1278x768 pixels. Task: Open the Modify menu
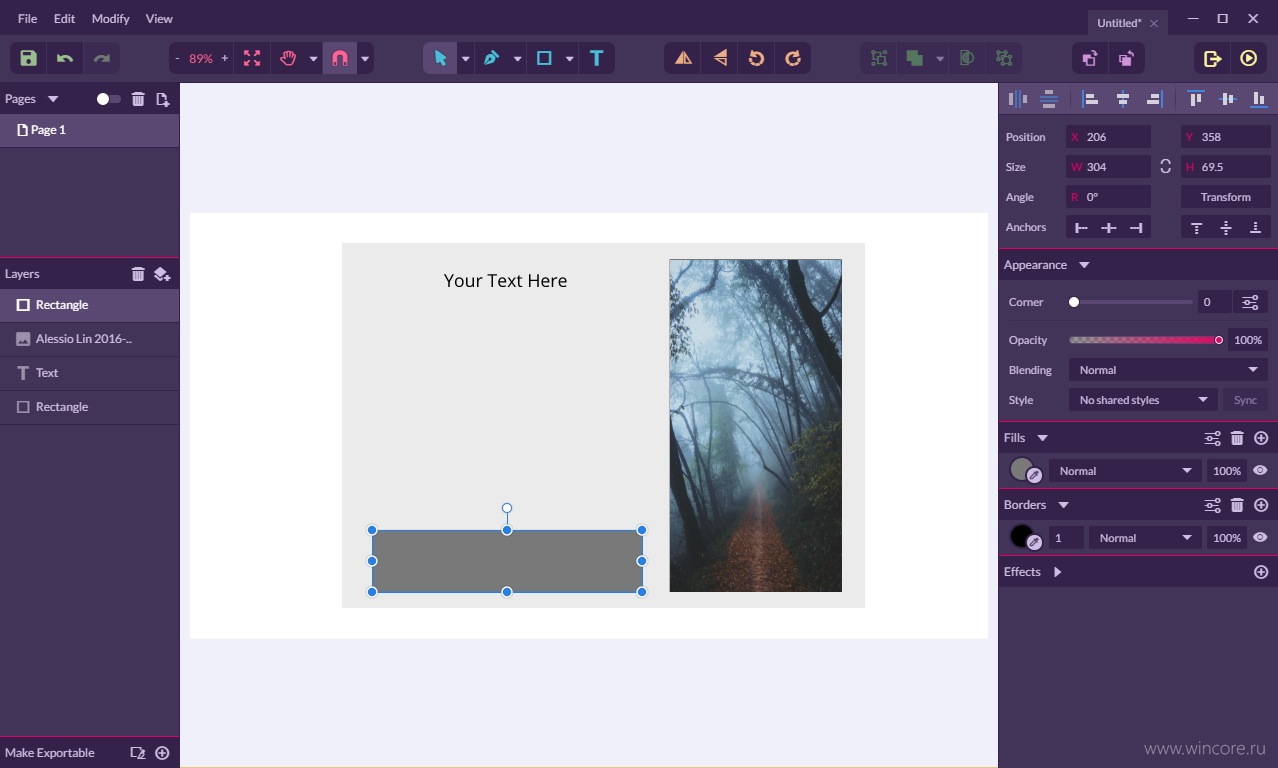coord(110,19)
